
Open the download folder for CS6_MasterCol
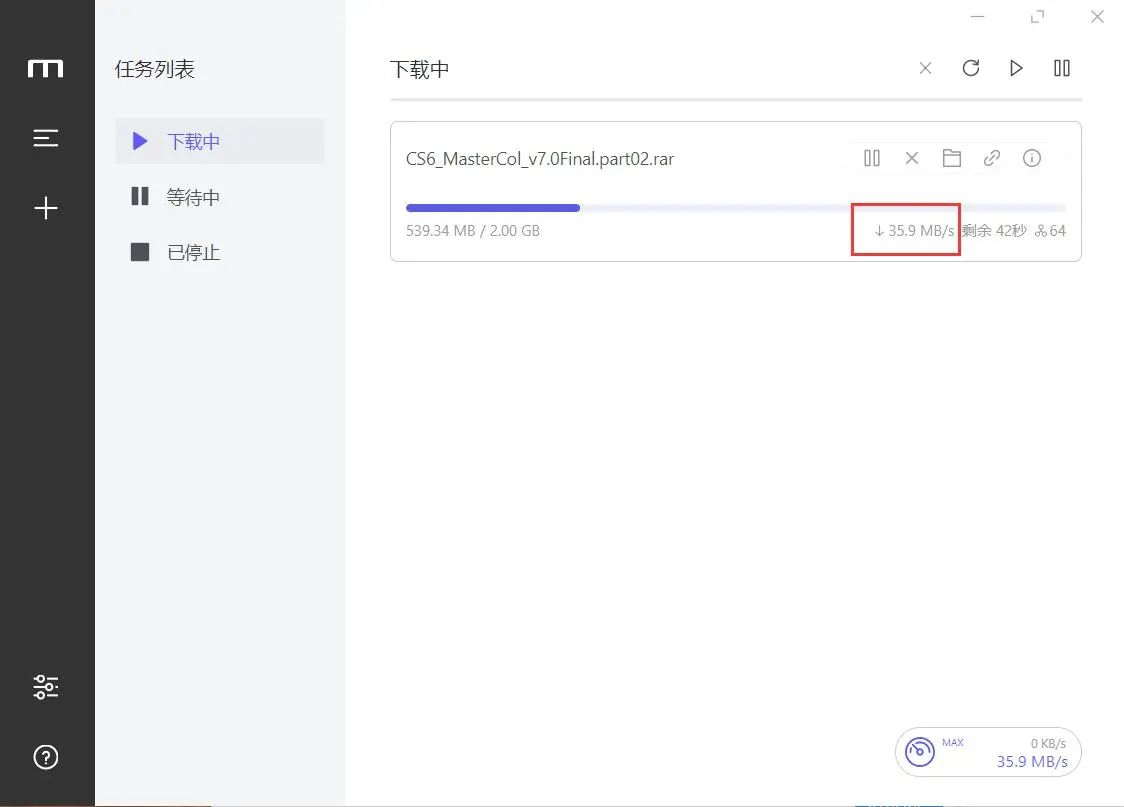click(x=951, y=158)
